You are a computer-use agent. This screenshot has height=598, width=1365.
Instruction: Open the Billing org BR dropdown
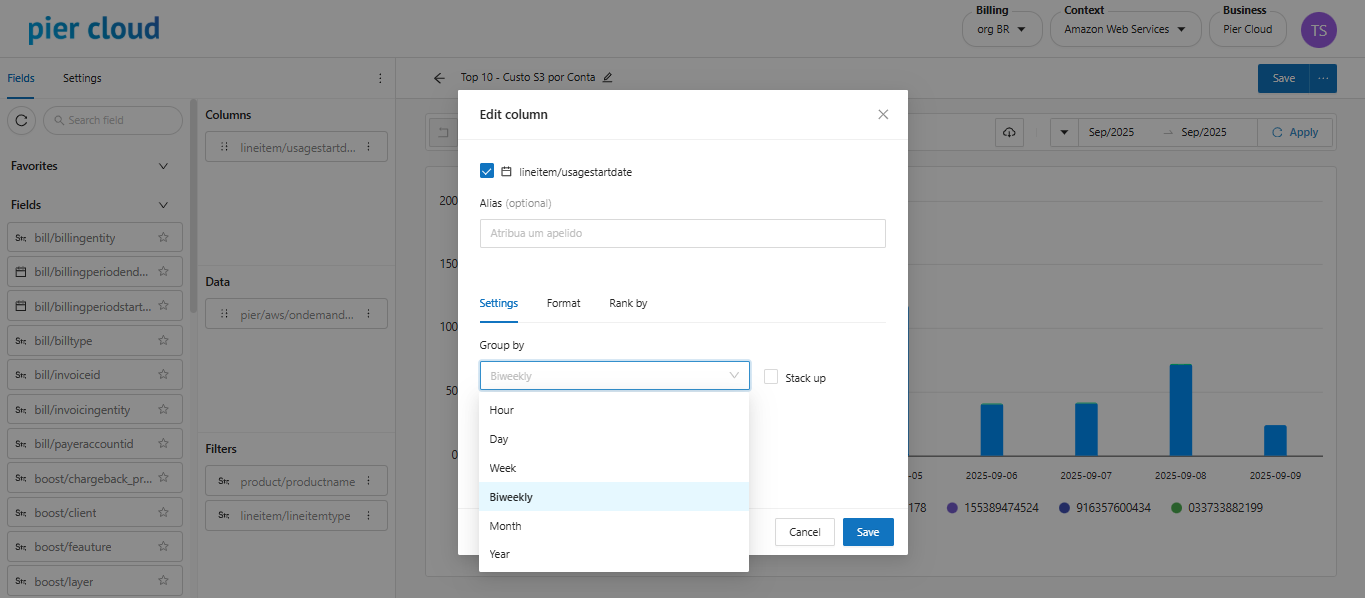click(x=1001, y=30)
